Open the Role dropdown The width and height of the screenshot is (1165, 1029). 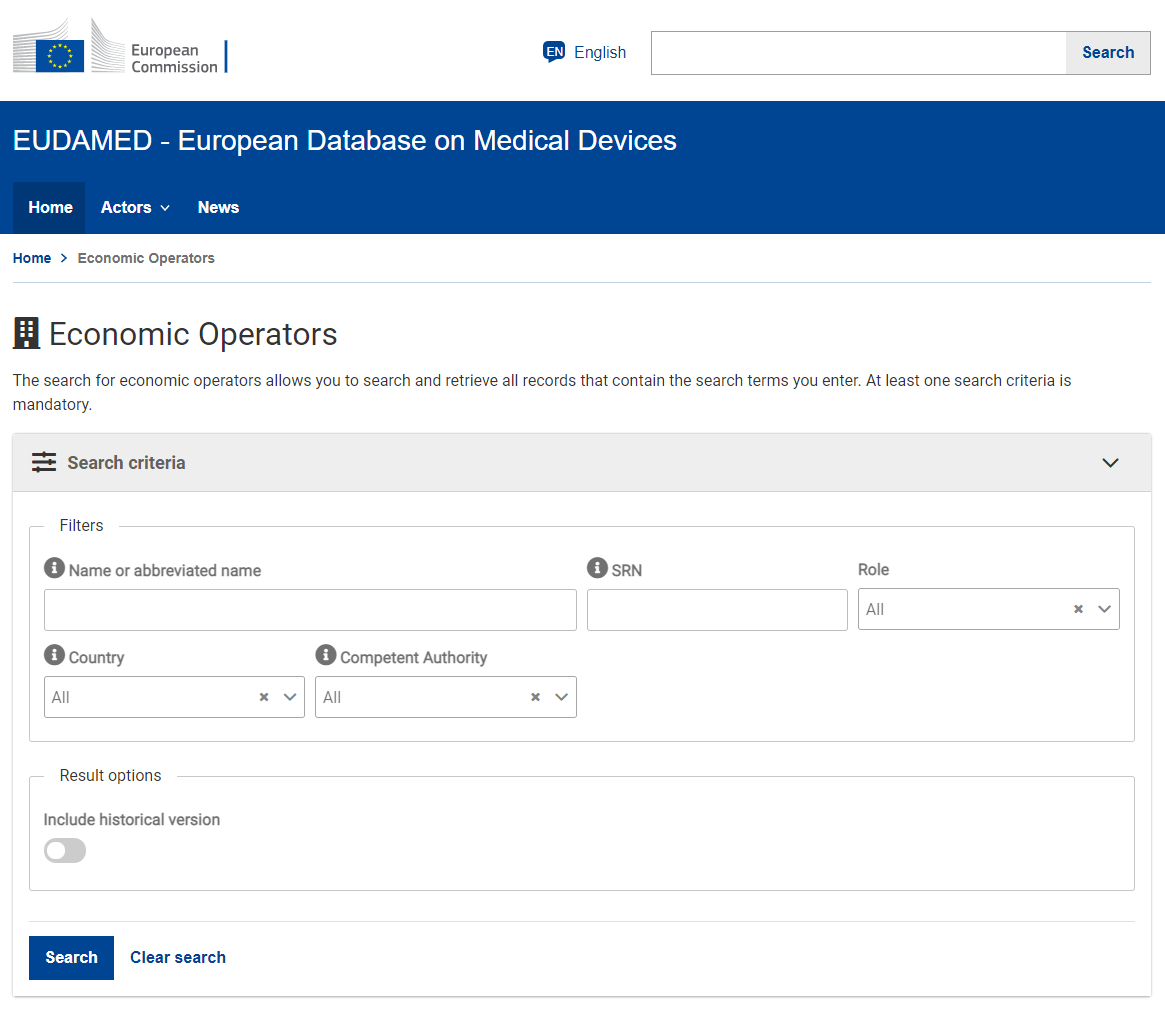coord(1104,609)
